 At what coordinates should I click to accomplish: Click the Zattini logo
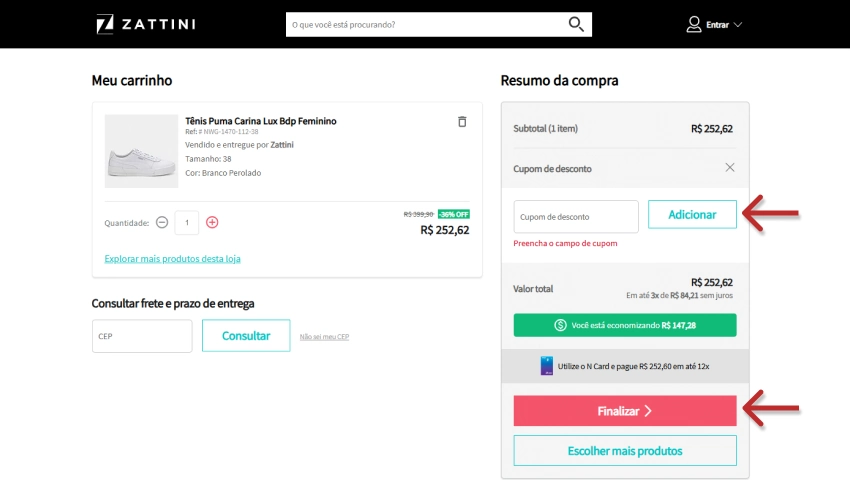tap(146, 24)
